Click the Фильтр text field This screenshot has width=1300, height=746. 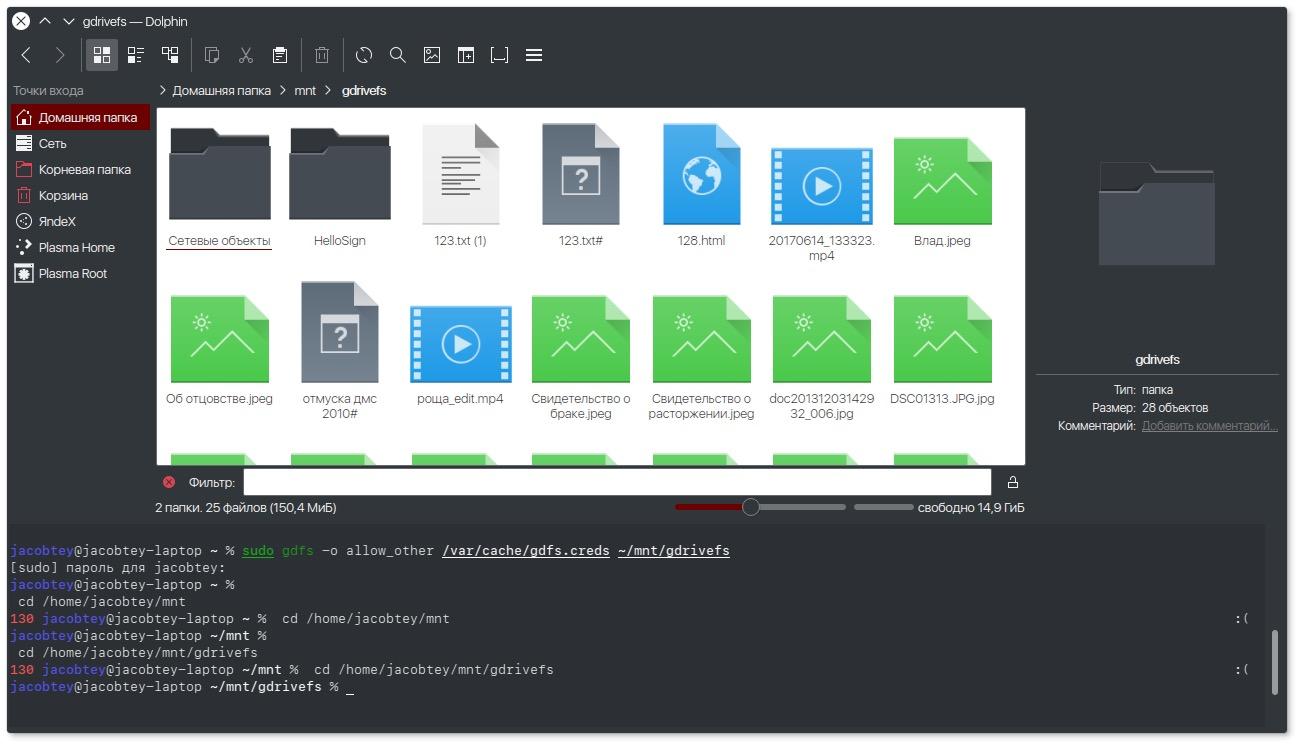[617, 482]
